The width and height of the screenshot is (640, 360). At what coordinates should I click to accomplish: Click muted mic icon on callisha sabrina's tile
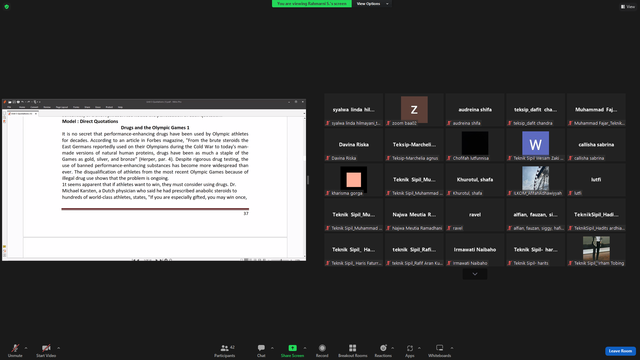pyautogui.click(x=571, y=158)
